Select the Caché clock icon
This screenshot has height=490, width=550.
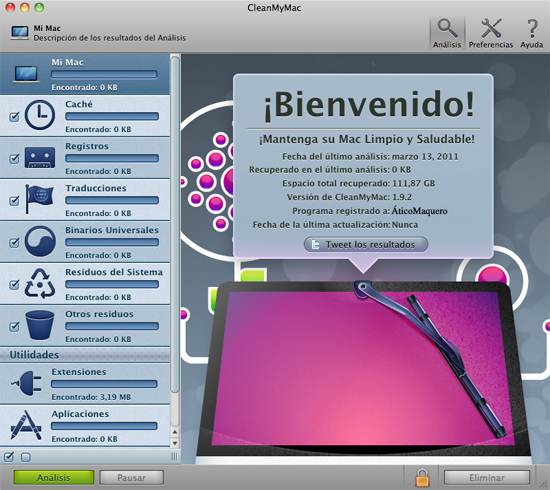coord(40,115)
